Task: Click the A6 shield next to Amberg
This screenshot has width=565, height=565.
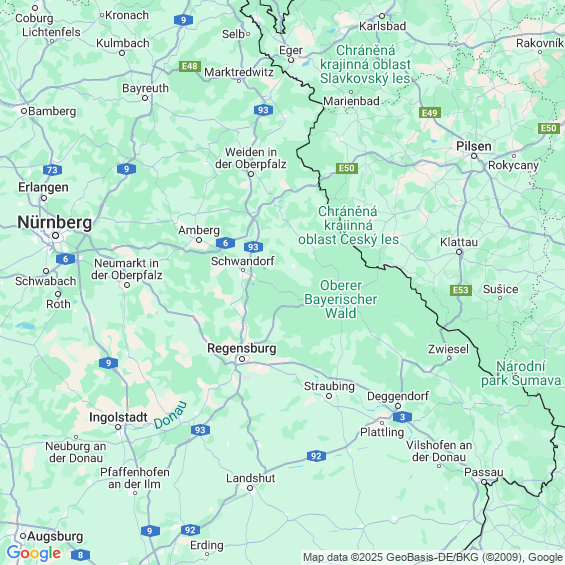Action: tap(226, 243)
